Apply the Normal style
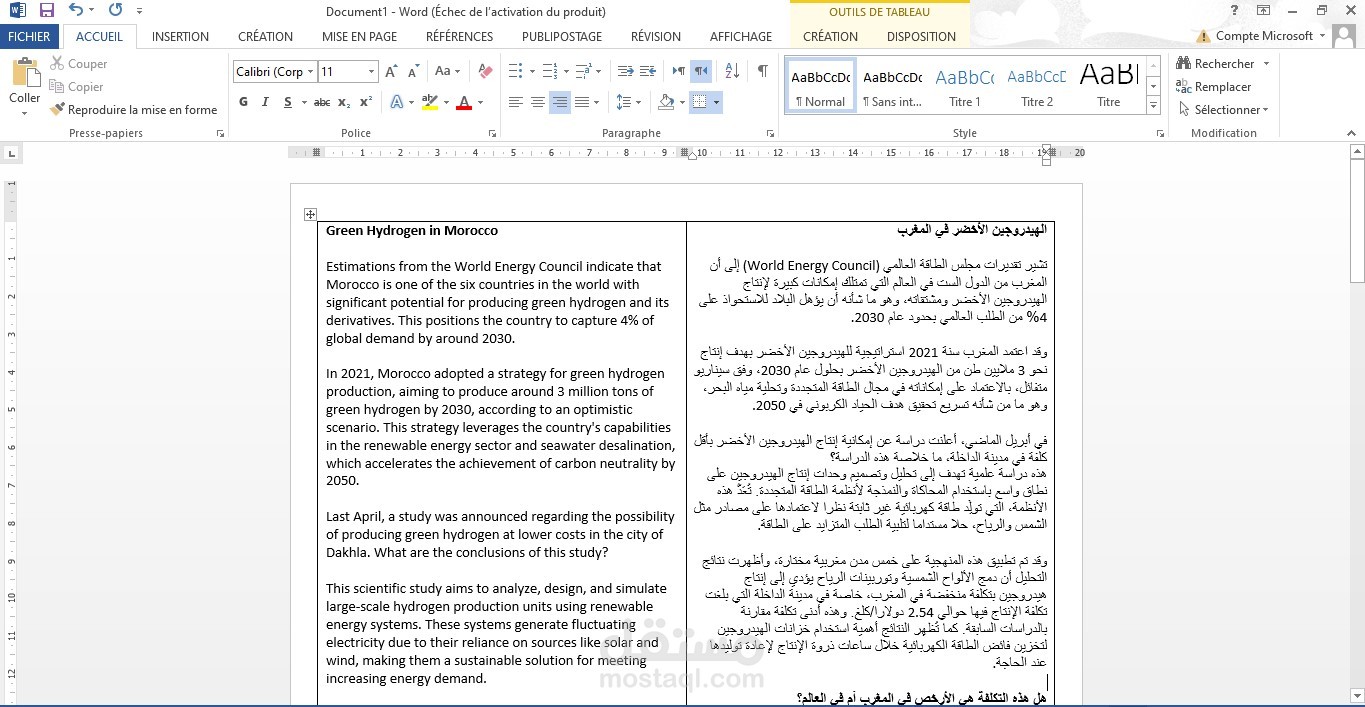This screenshot has height=707, width=1365. coord(820,85)
